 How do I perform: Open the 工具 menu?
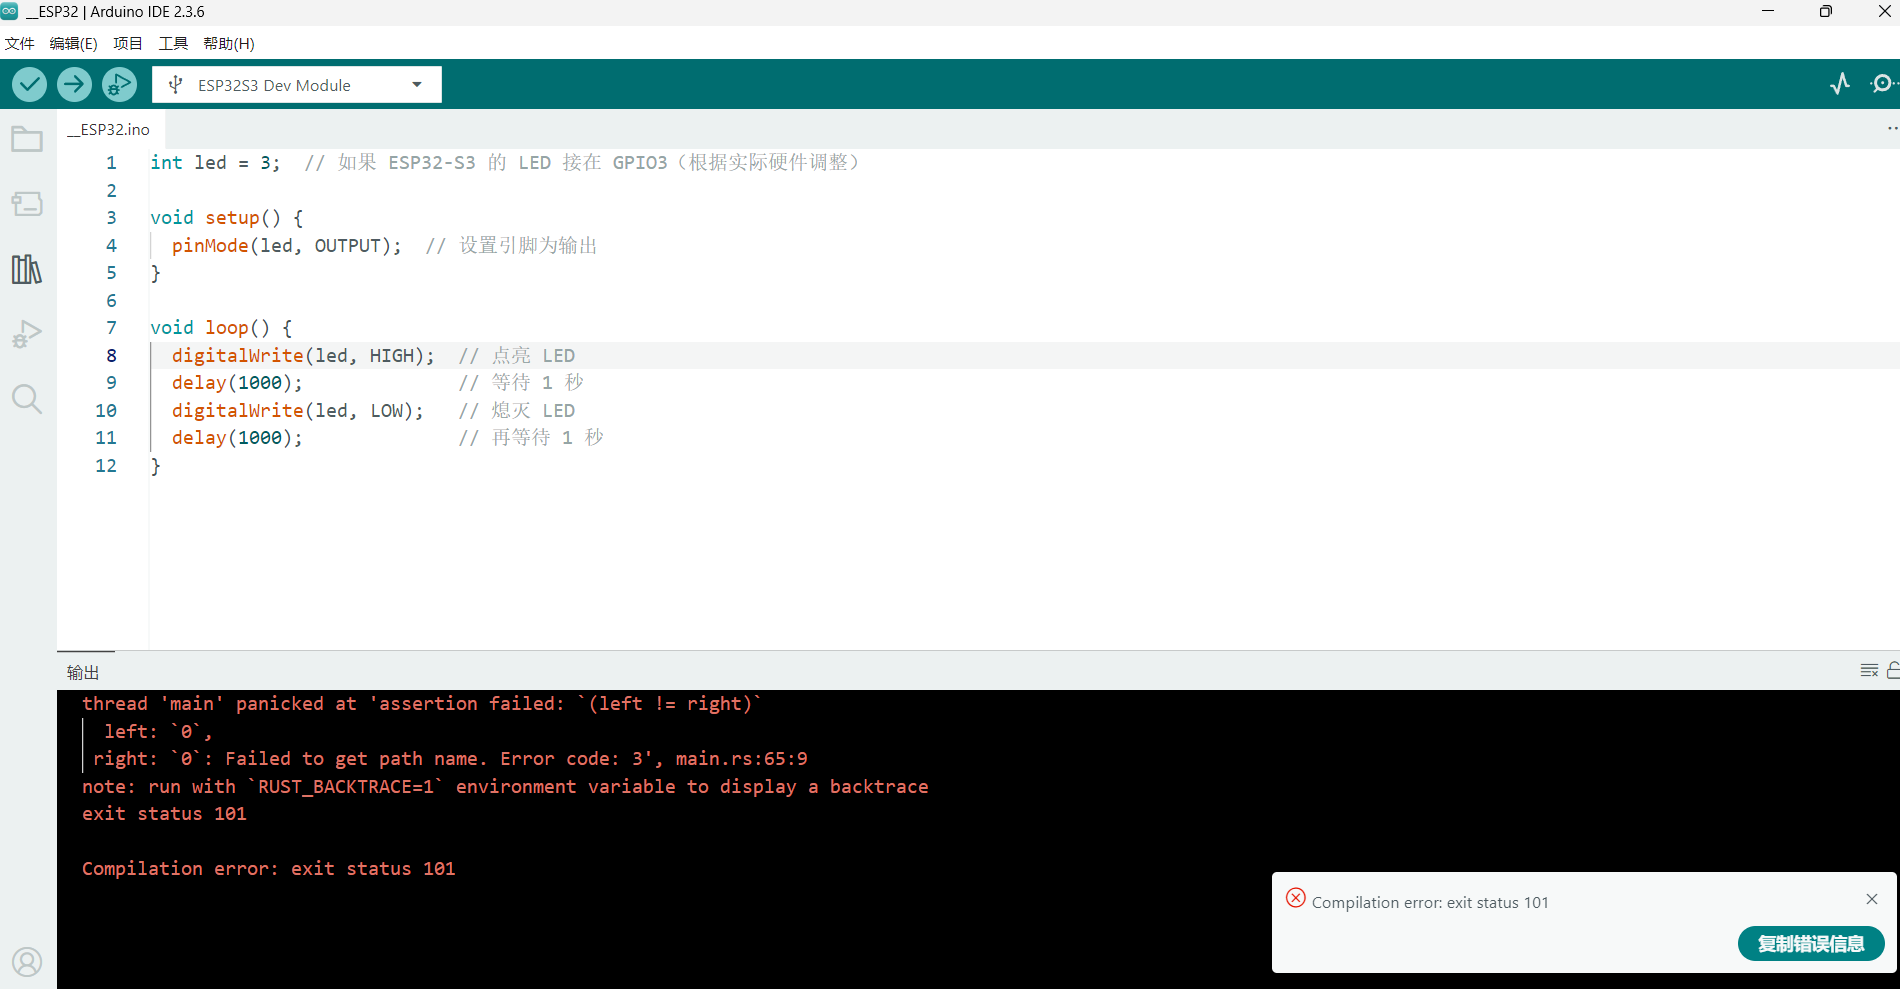click(173, 43)
